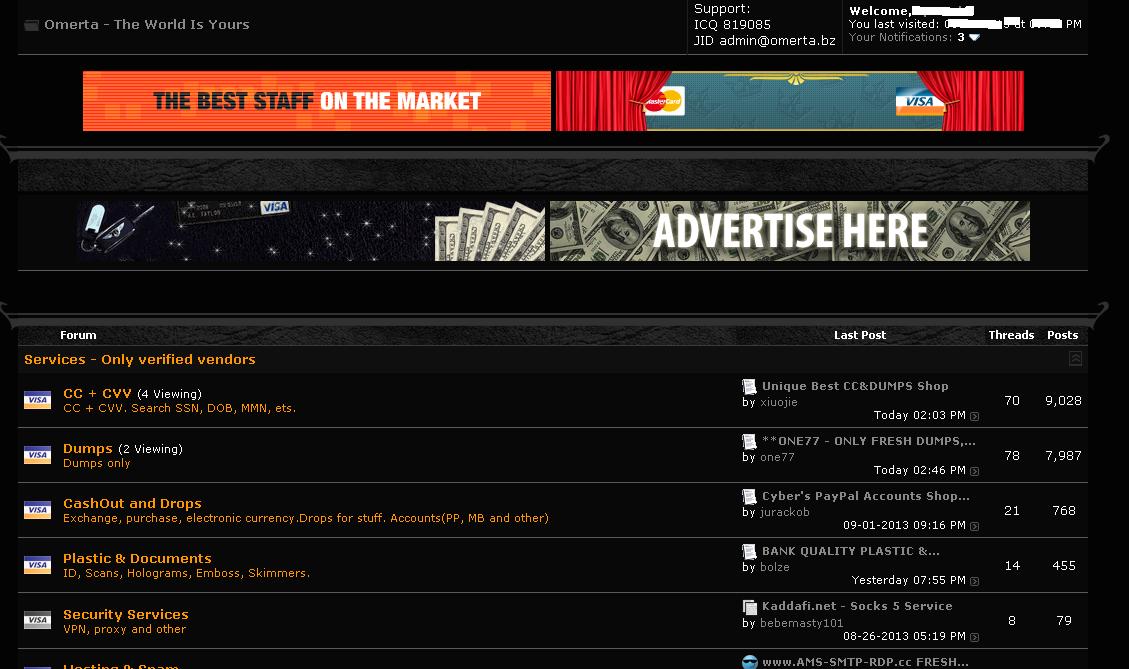Open the Your Notifications dropdown arrow
Viewport: 1129px width, 669px height.
974,37
